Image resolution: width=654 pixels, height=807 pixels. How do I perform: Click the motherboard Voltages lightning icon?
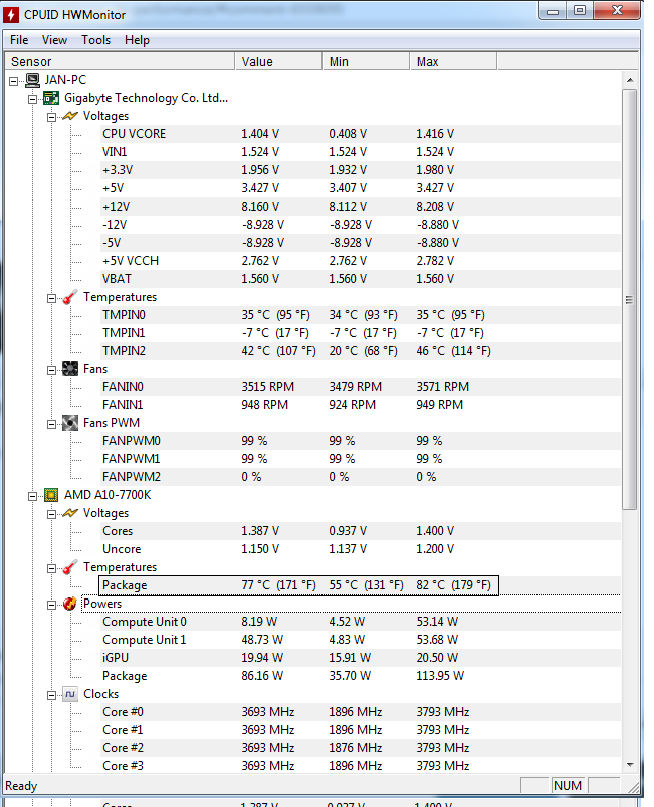pos(70,116)
